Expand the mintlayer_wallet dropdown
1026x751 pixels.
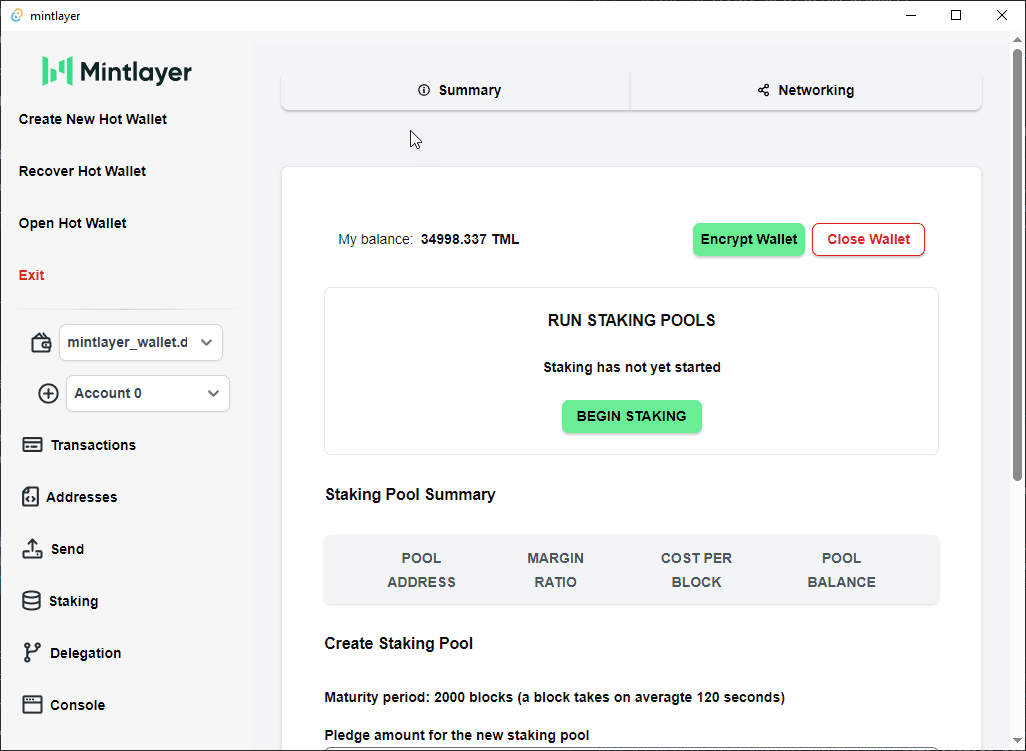point(141,342)
